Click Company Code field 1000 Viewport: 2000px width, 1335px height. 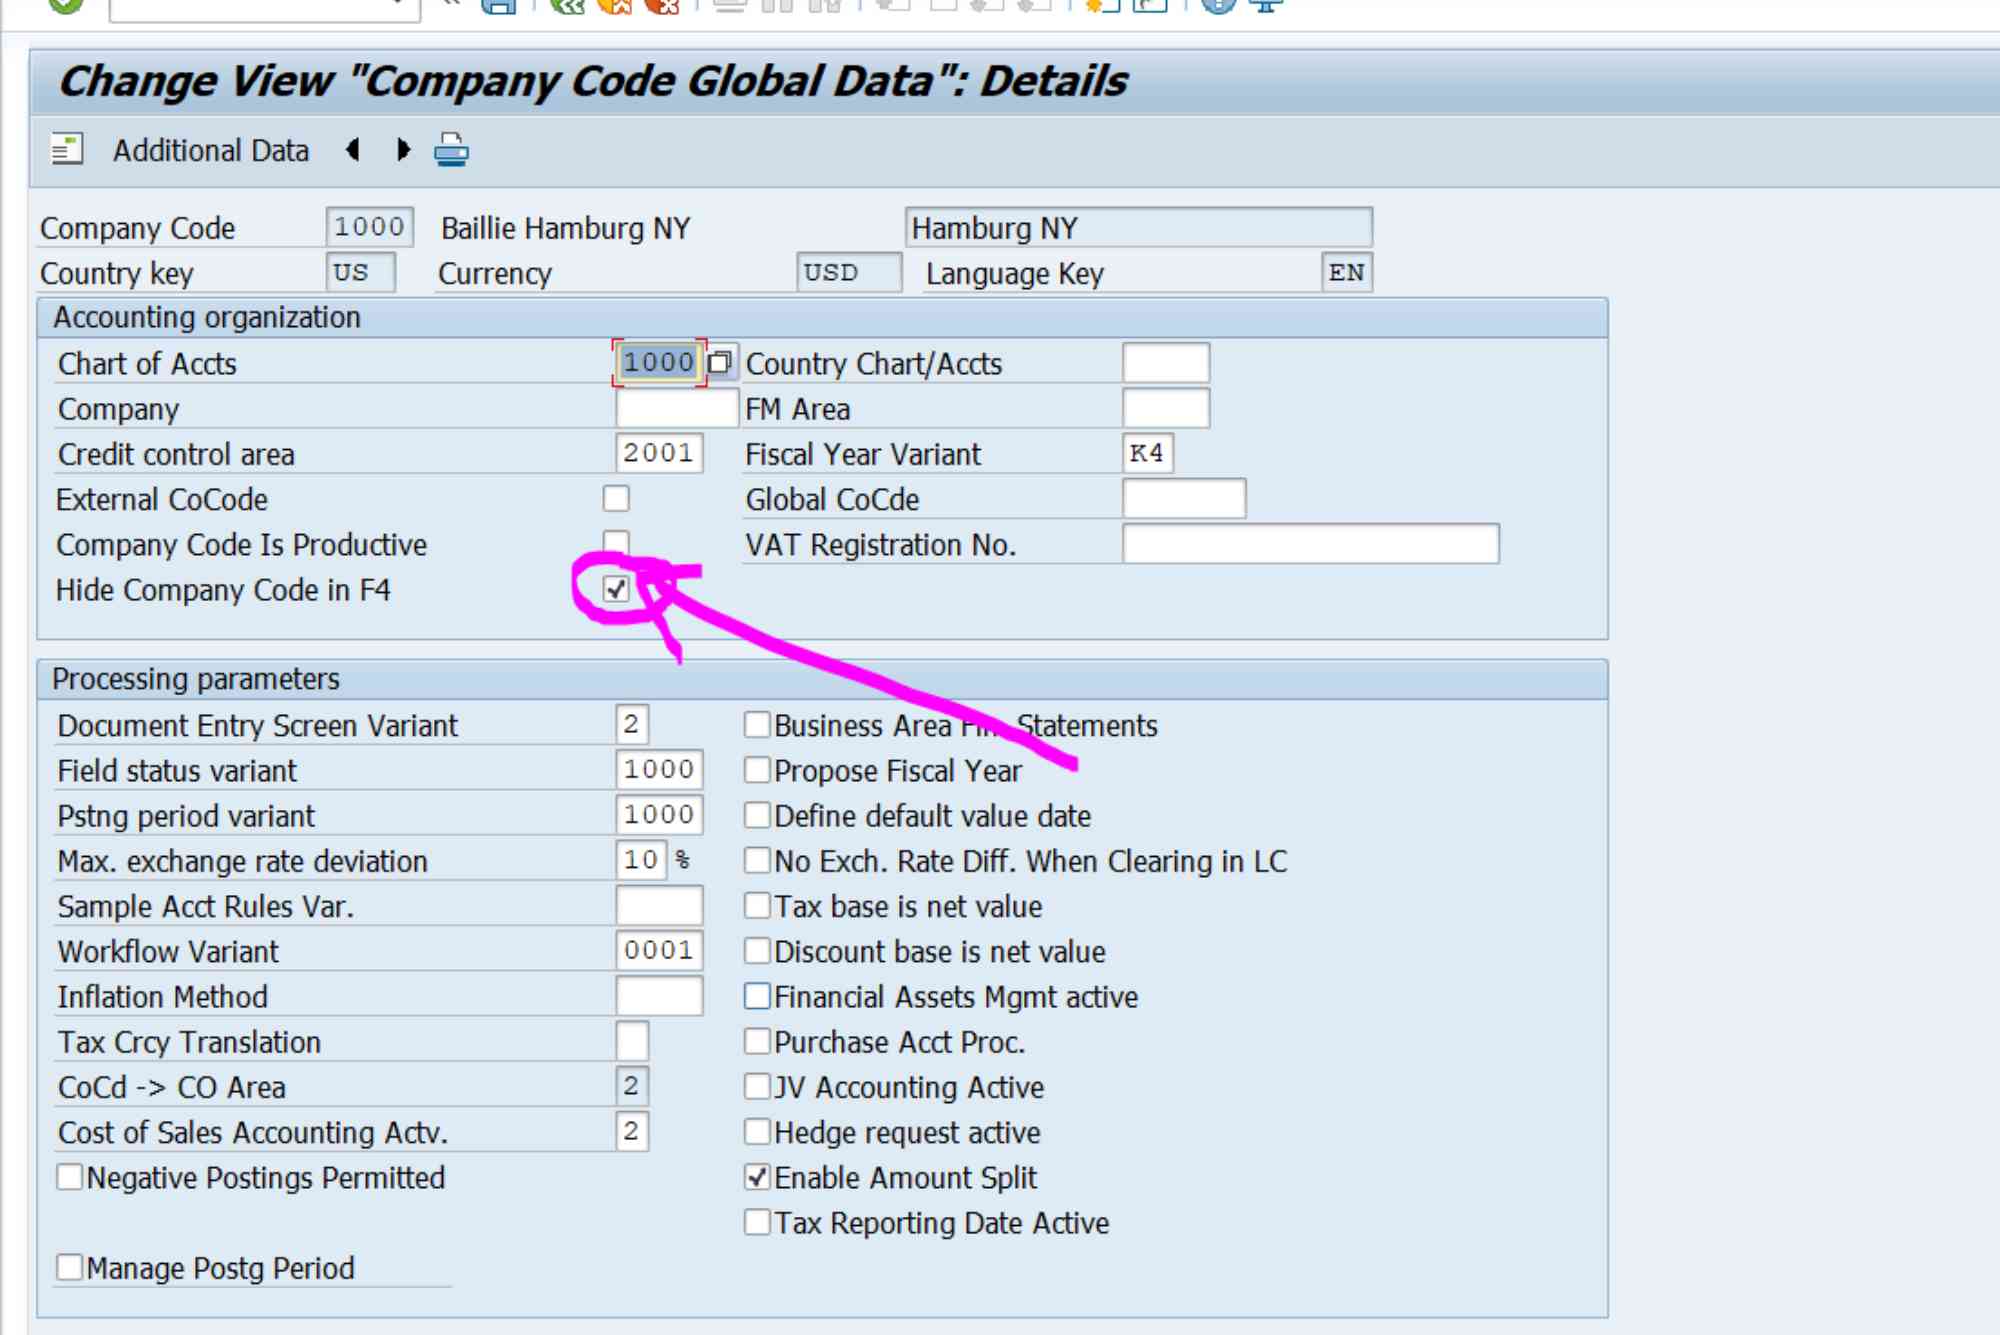tap(370, 227)
